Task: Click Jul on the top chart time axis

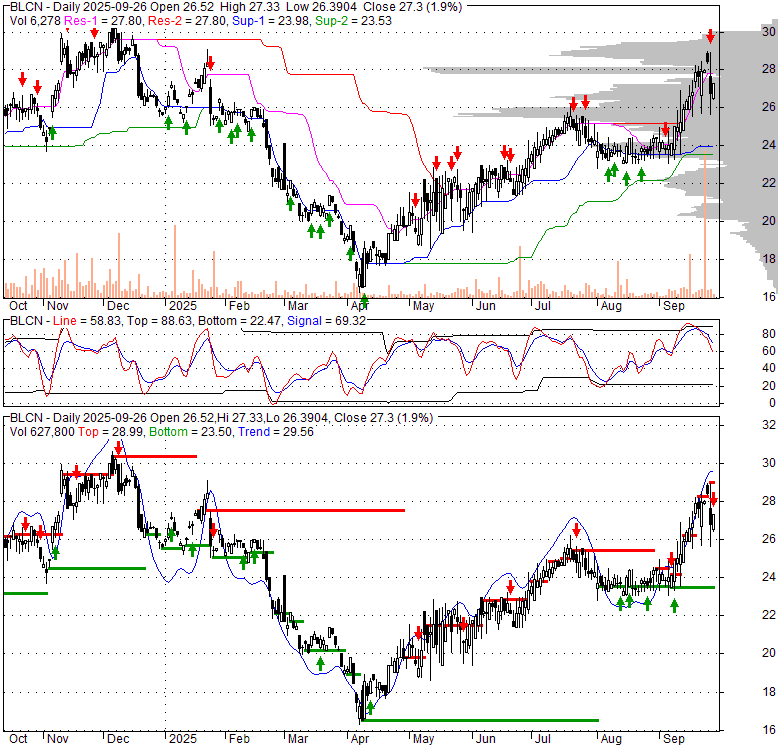Action: (543, 305)
